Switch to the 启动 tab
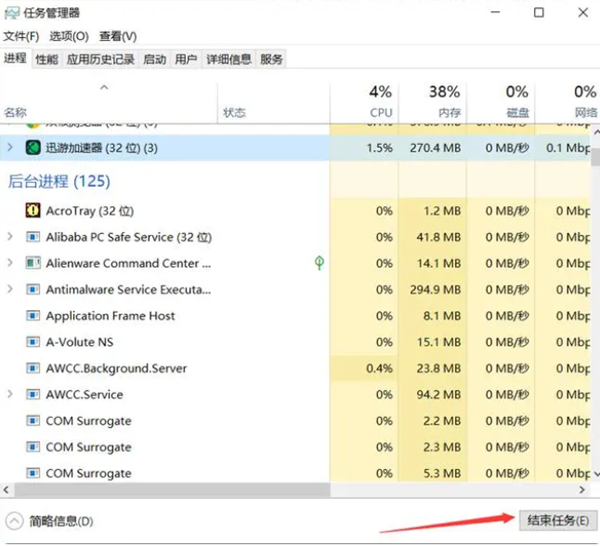The height and width of the screenshot is (546, 600). pos(155,59)
